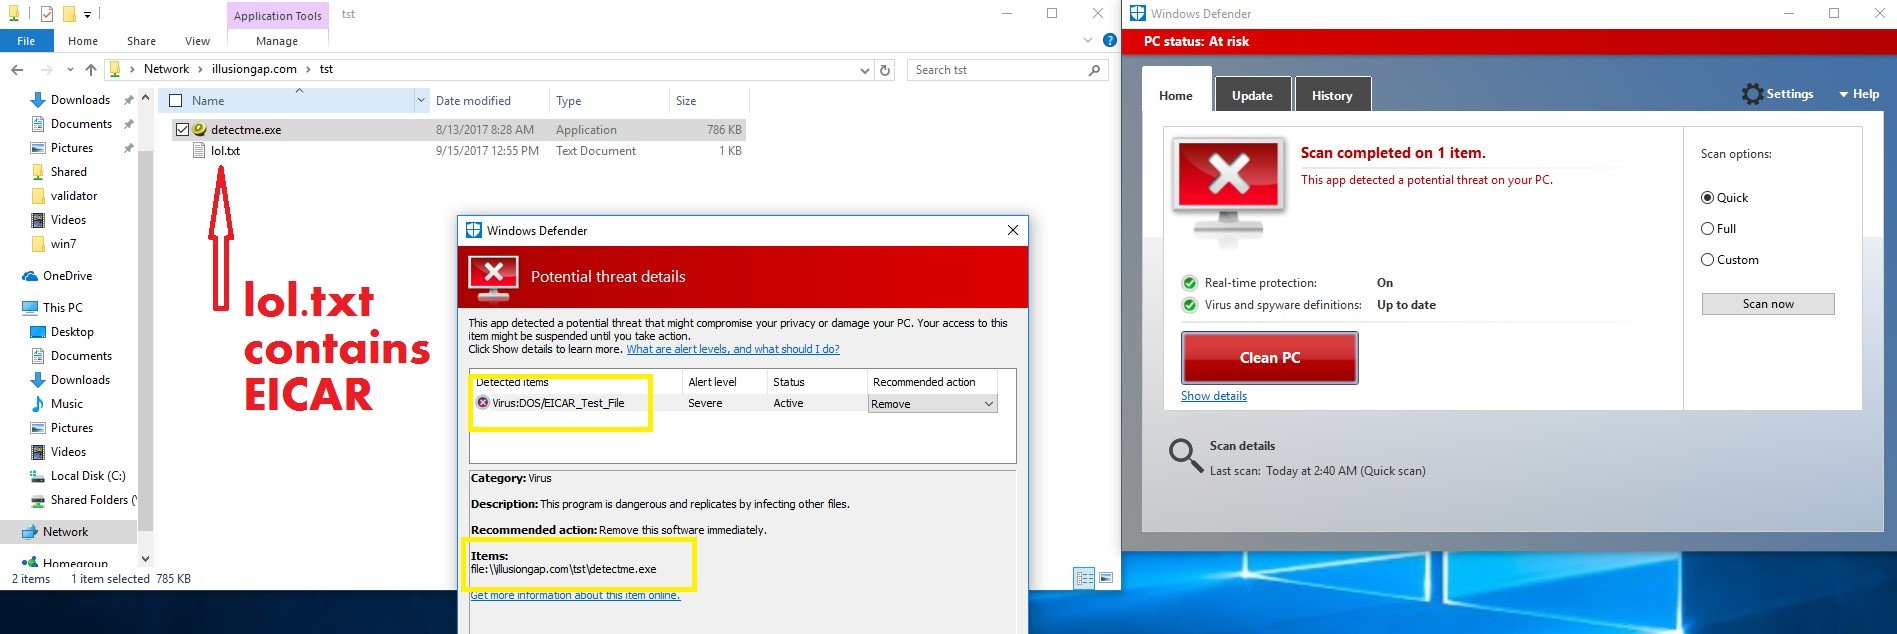Click the new folder icon in title bar
Screen dimensions: 1897x634
69,14
